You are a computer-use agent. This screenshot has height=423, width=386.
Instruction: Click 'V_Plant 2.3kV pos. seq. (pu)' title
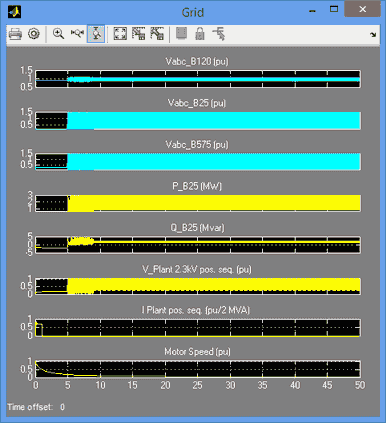(197, 269)
